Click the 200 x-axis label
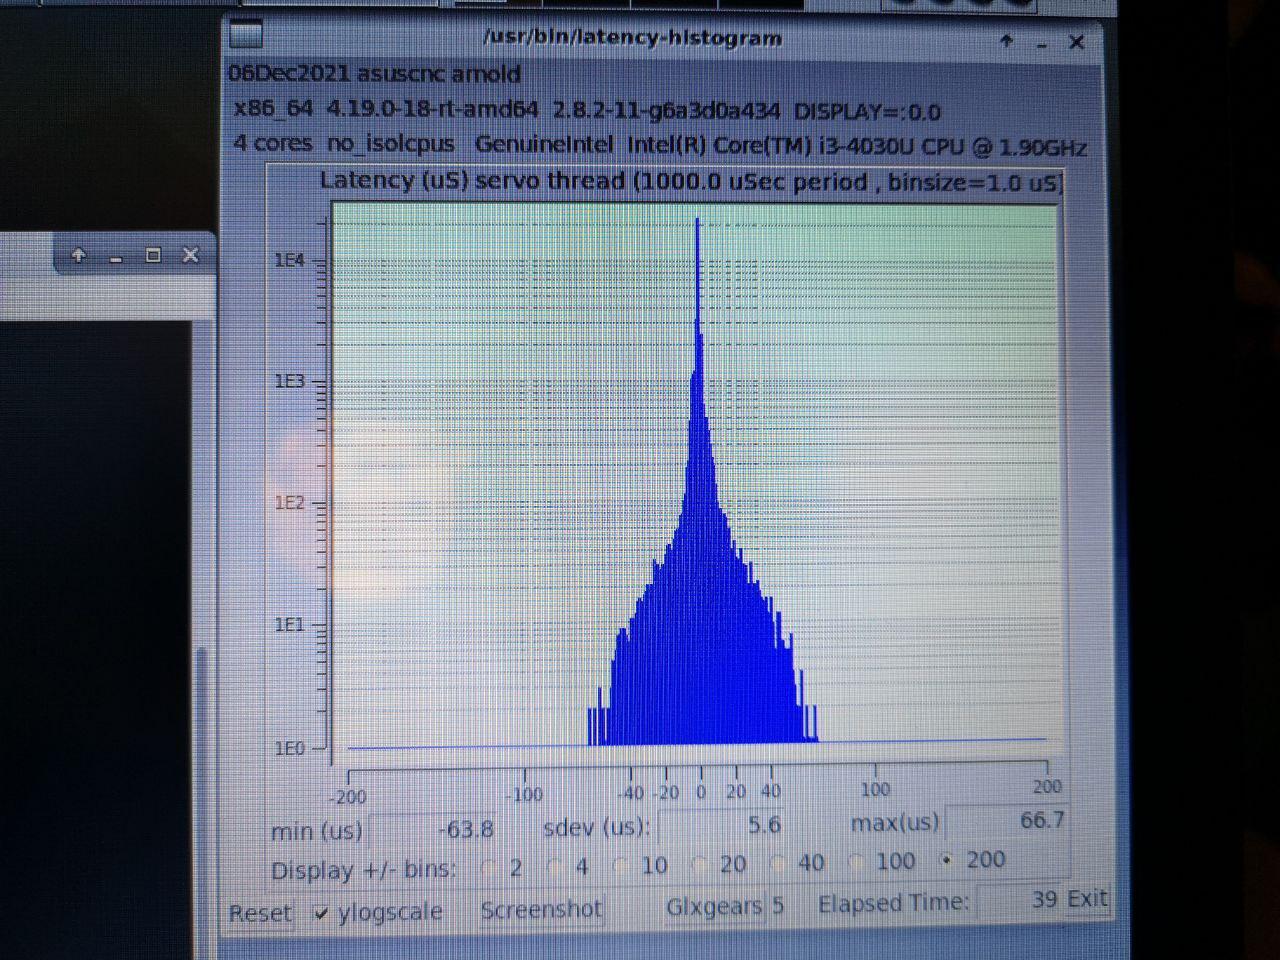This screenshot has width=1280, height=960. [1047, 786]
